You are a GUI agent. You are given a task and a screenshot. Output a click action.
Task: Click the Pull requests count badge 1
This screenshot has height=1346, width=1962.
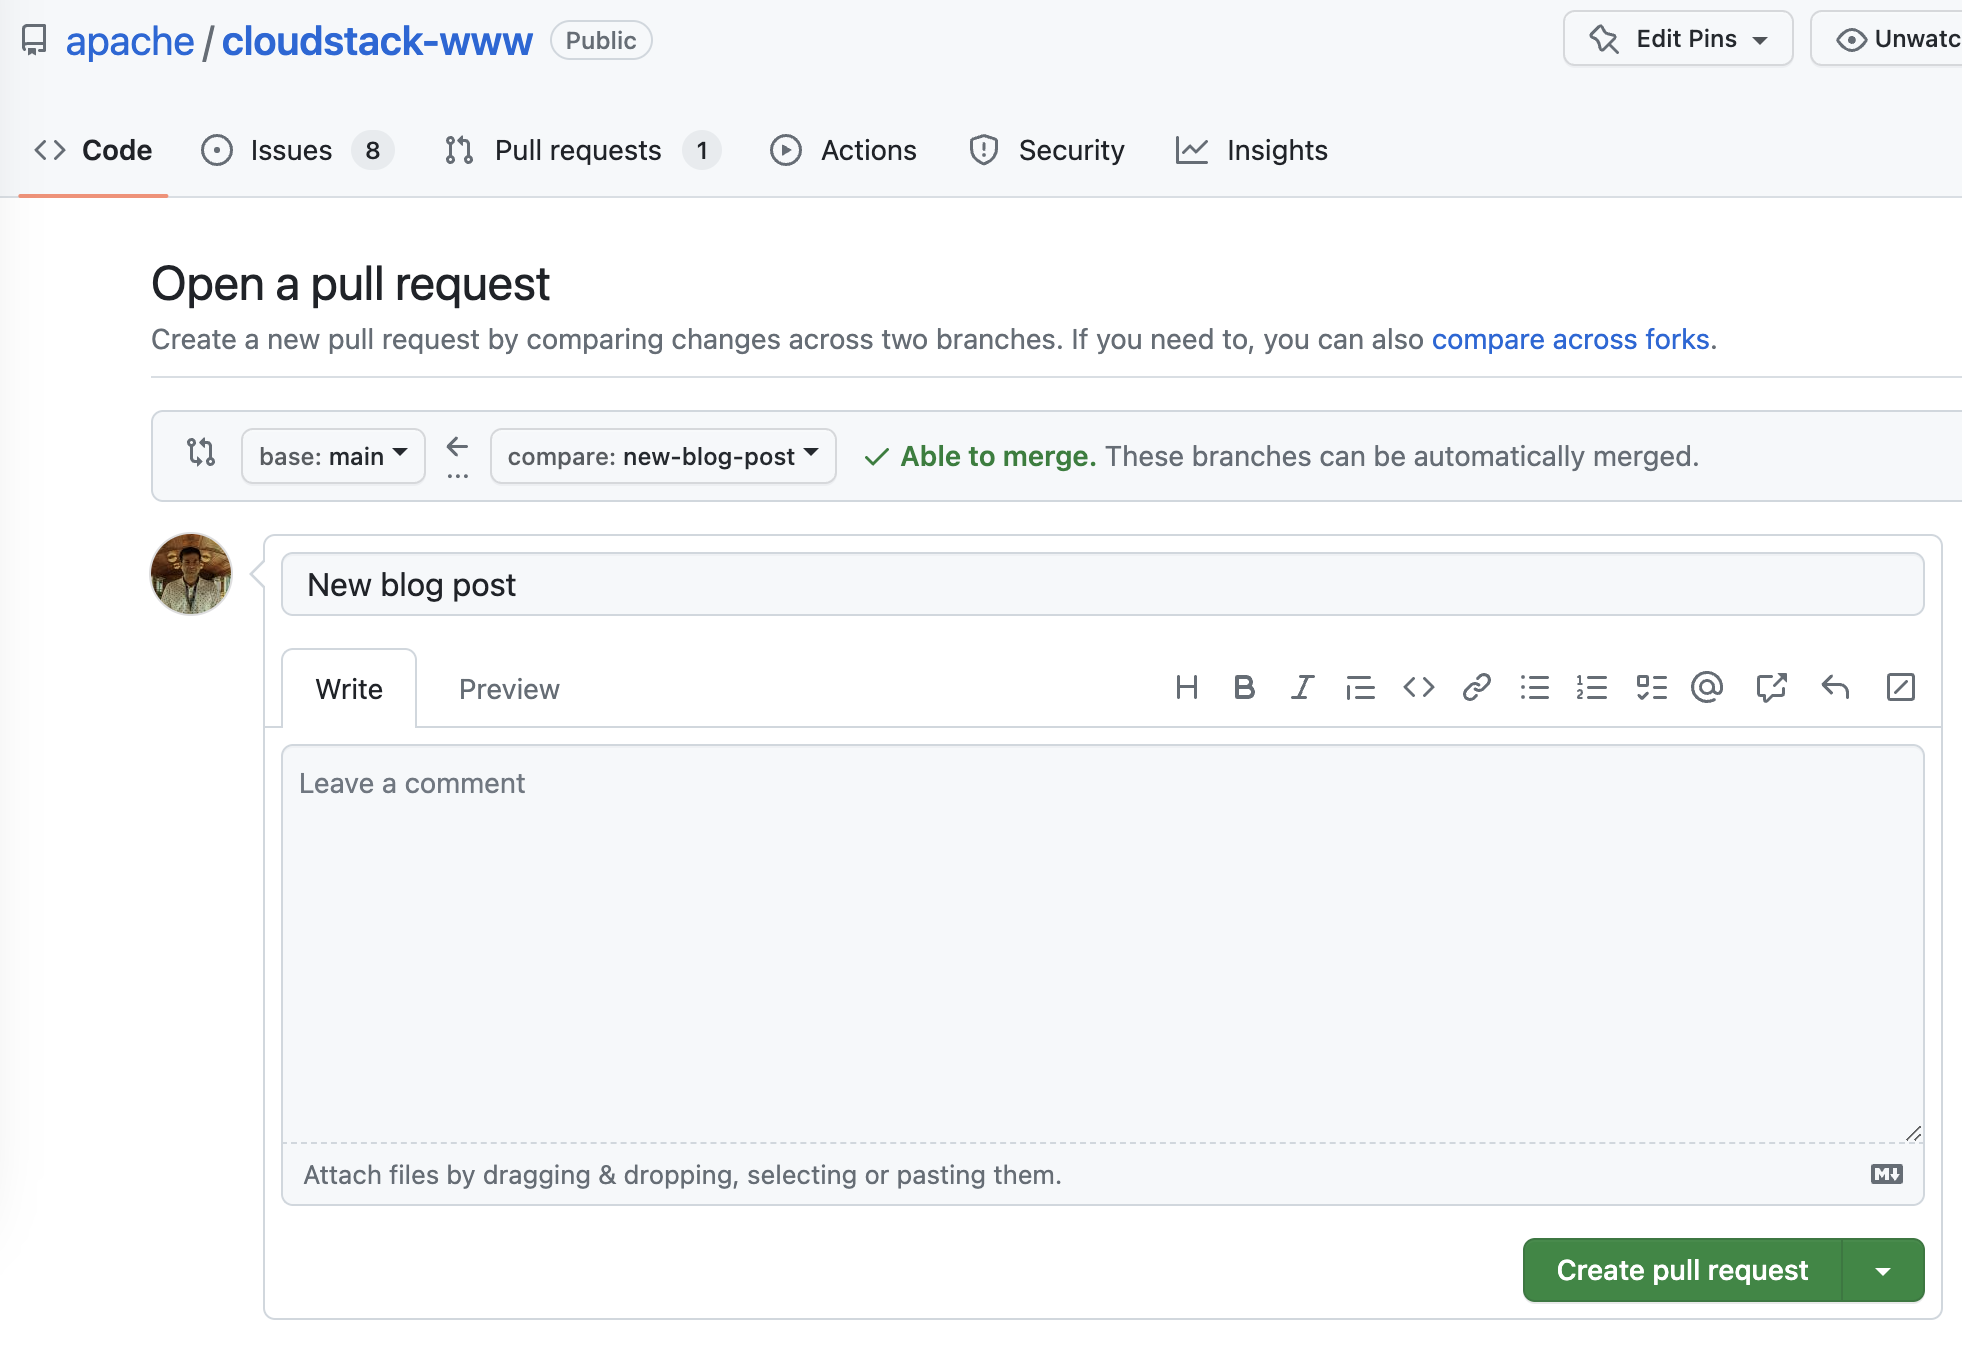coord(702,151)
